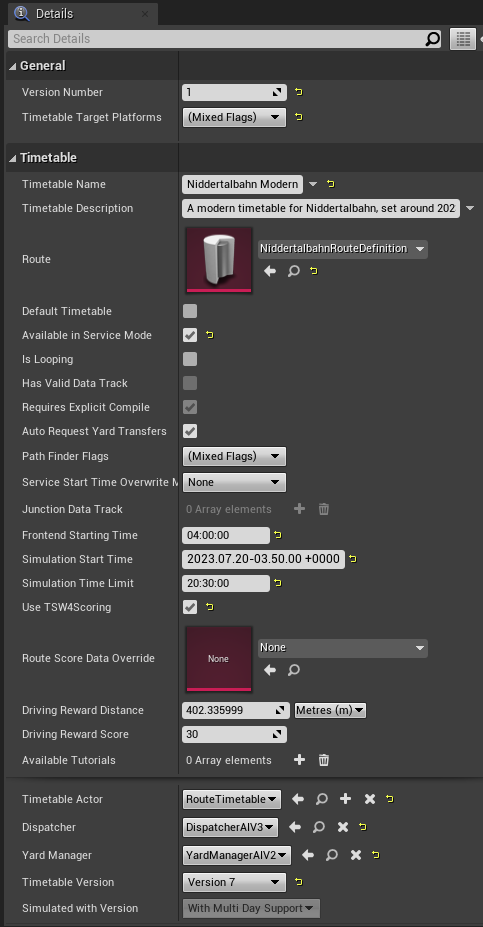Open Timetable Target Platforms dropdown
483x927 pixels.
coord(234,117)
